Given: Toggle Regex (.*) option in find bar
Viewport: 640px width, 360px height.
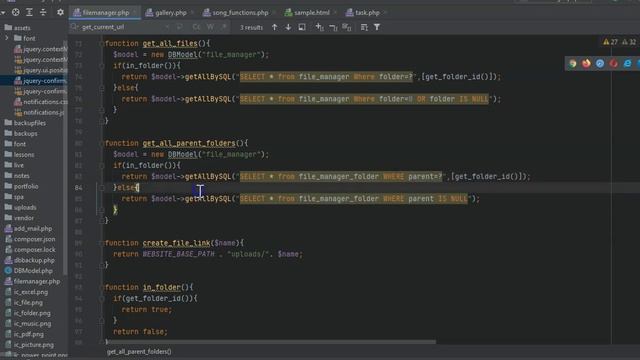Looking at the screenshot, I should (x=224, y=27).
